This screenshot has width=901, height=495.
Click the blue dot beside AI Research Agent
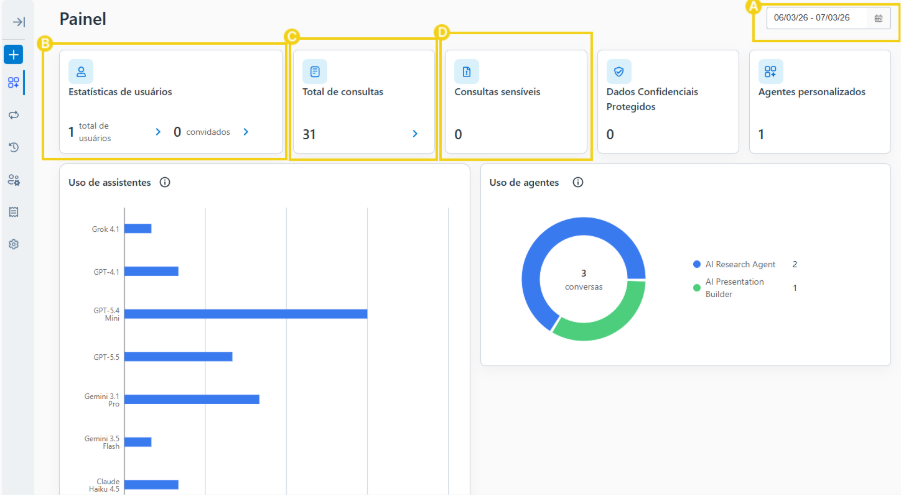click(696, 264)
